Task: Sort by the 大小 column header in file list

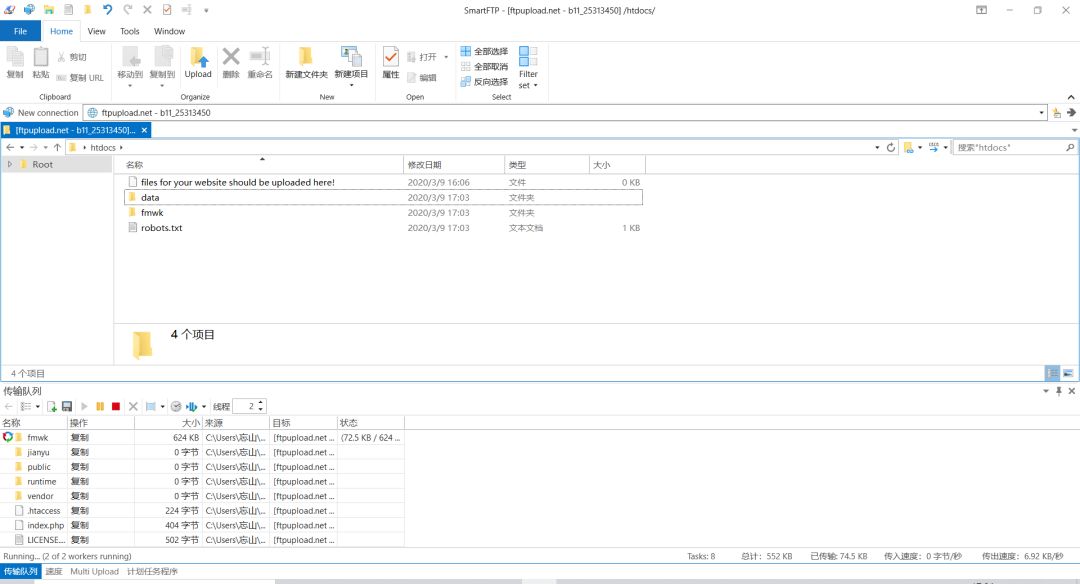Action: pyautogui.click(x=616, y=165)
